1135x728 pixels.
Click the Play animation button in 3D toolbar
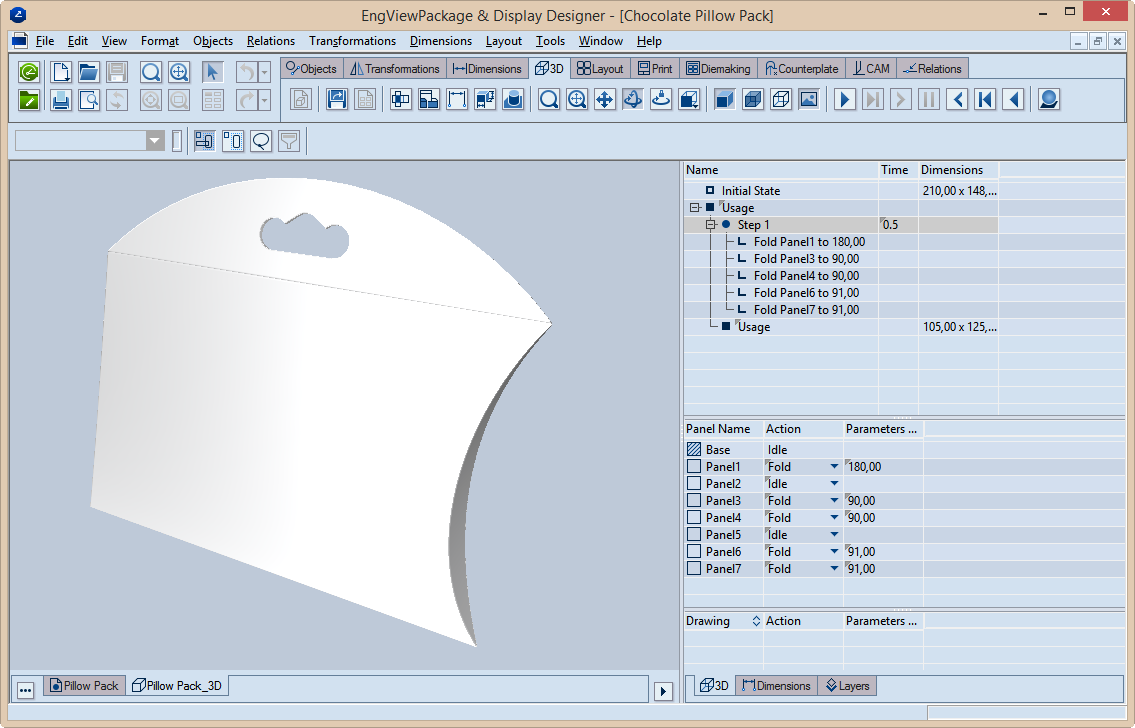pos(845,99)
